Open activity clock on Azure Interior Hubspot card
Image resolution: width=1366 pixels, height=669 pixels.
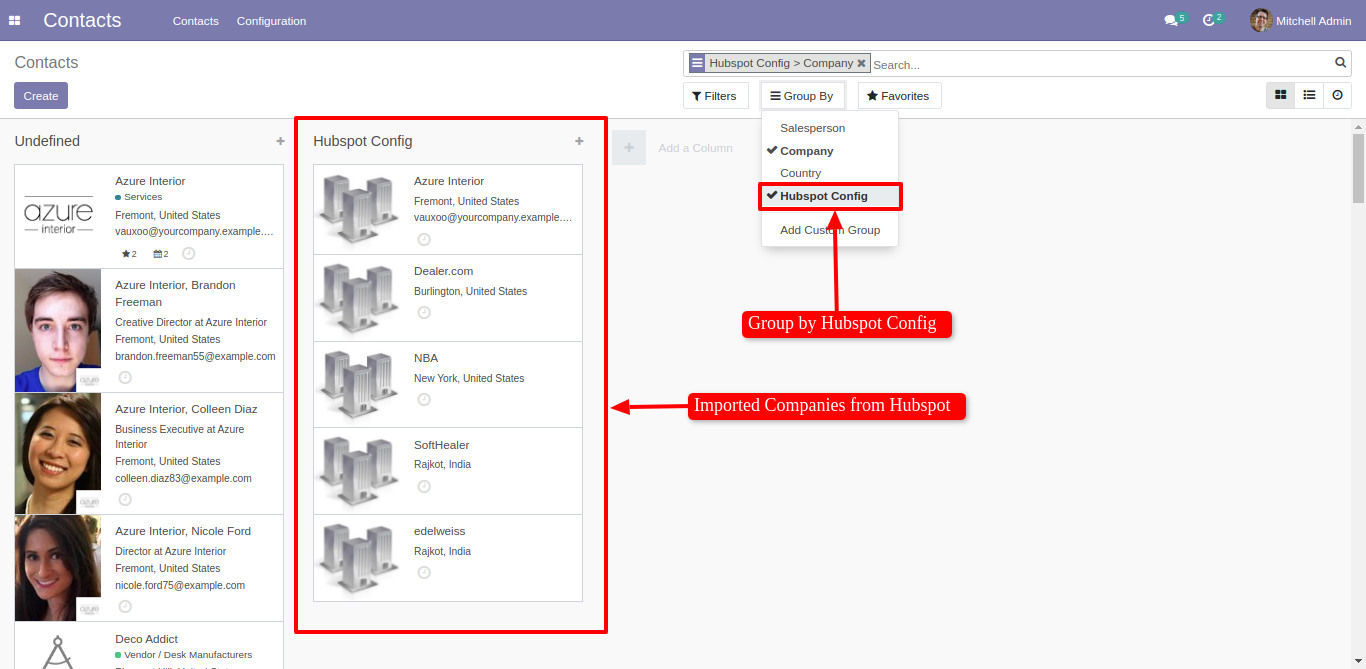click(424, 239)
